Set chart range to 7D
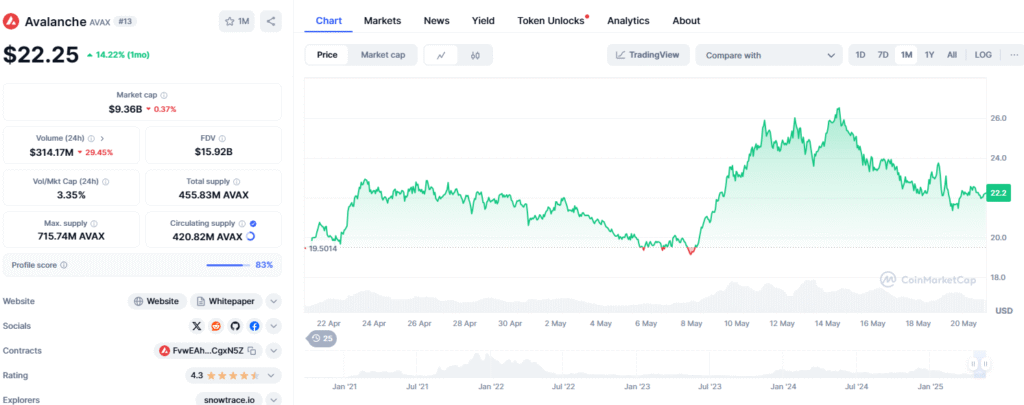The image size is (1024, 405). [x=883, y=55]
